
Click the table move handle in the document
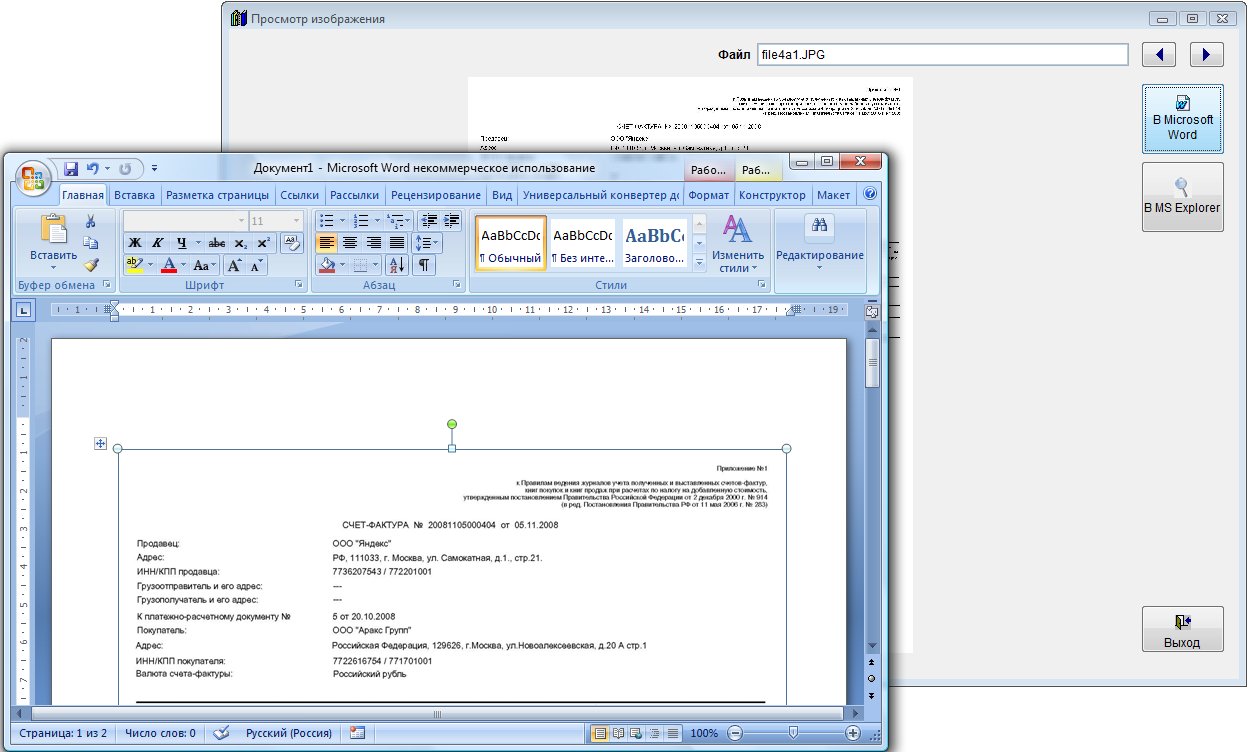click(100, 443)
